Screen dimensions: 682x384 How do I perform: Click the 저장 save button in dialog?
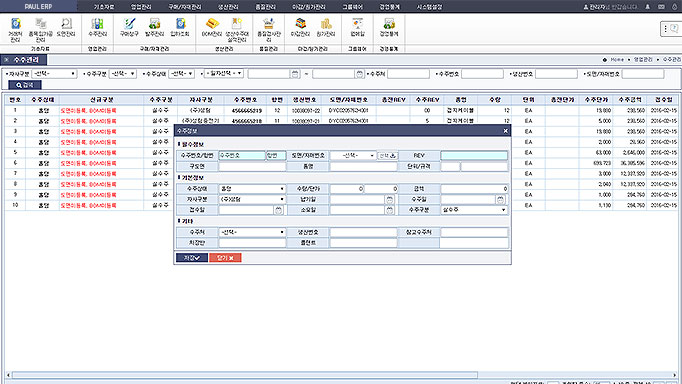pos(192,258)
